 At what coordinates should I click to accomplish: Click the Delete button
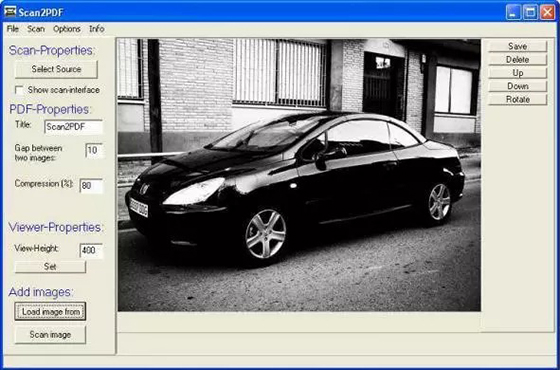518,60
